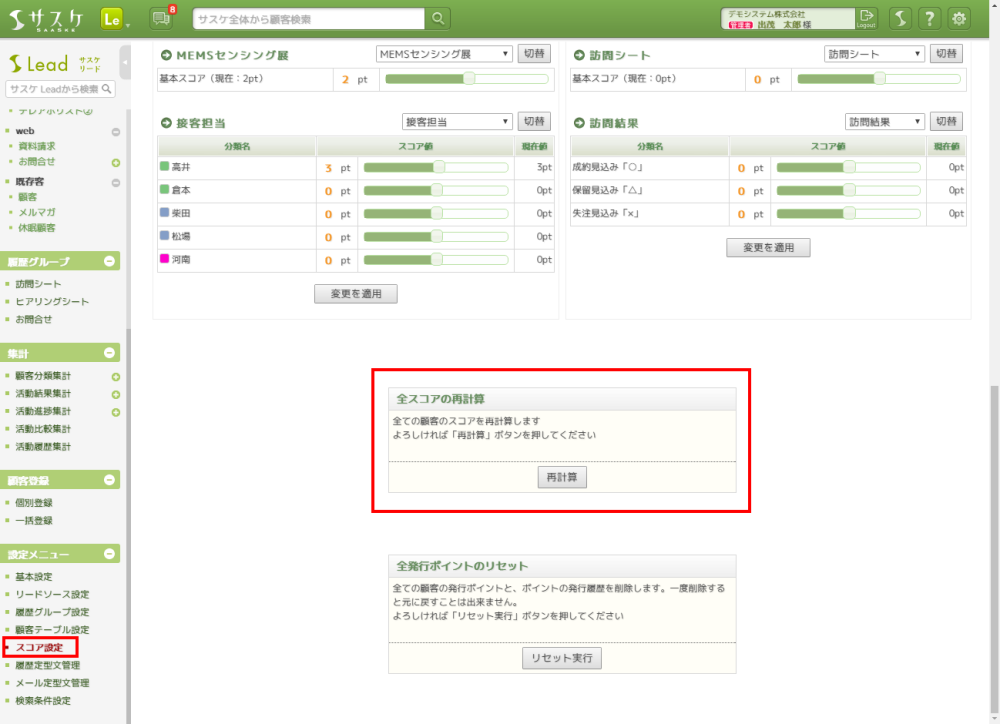1000x724 pixels.
Task: Click the S icon button next to help
Action: click(900, 19)
